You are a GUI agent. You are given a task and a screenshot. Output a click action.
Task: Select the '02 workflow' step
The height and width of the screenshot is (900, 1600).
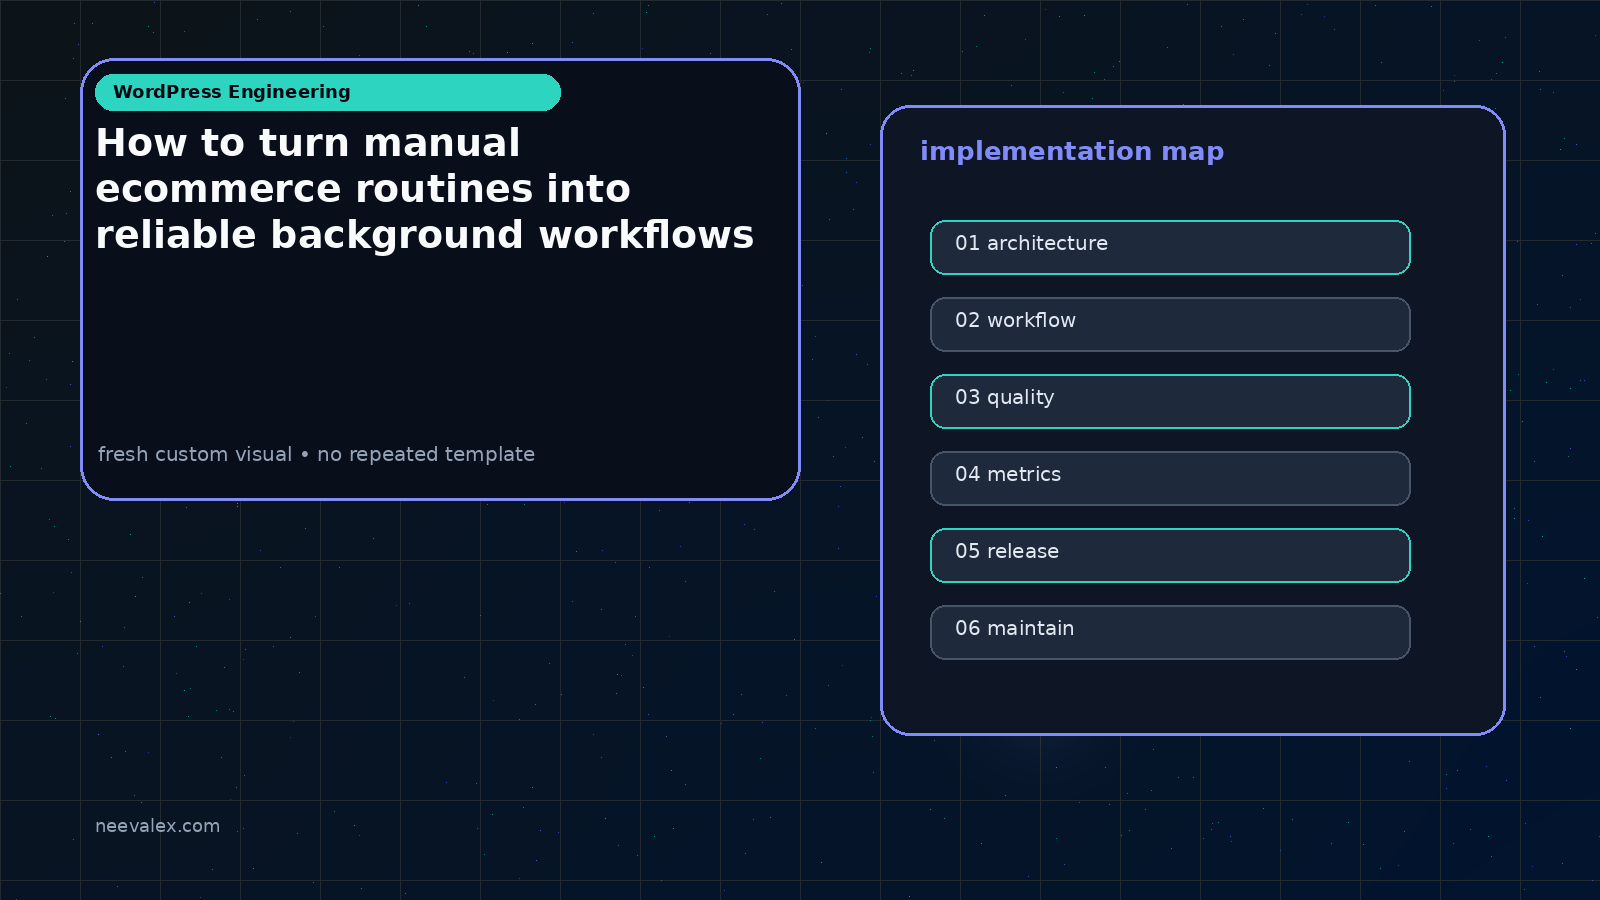1170,324
